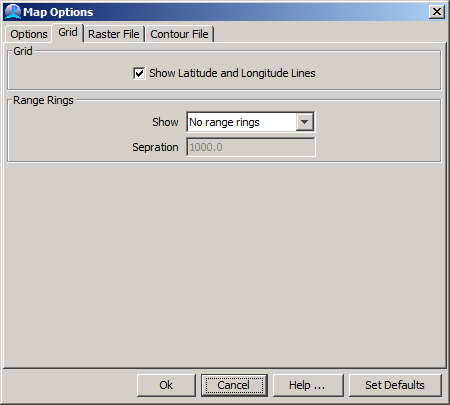Click the Map Options application icon in title bar
Screen dimensions: 450x405
tap(13, 12)
